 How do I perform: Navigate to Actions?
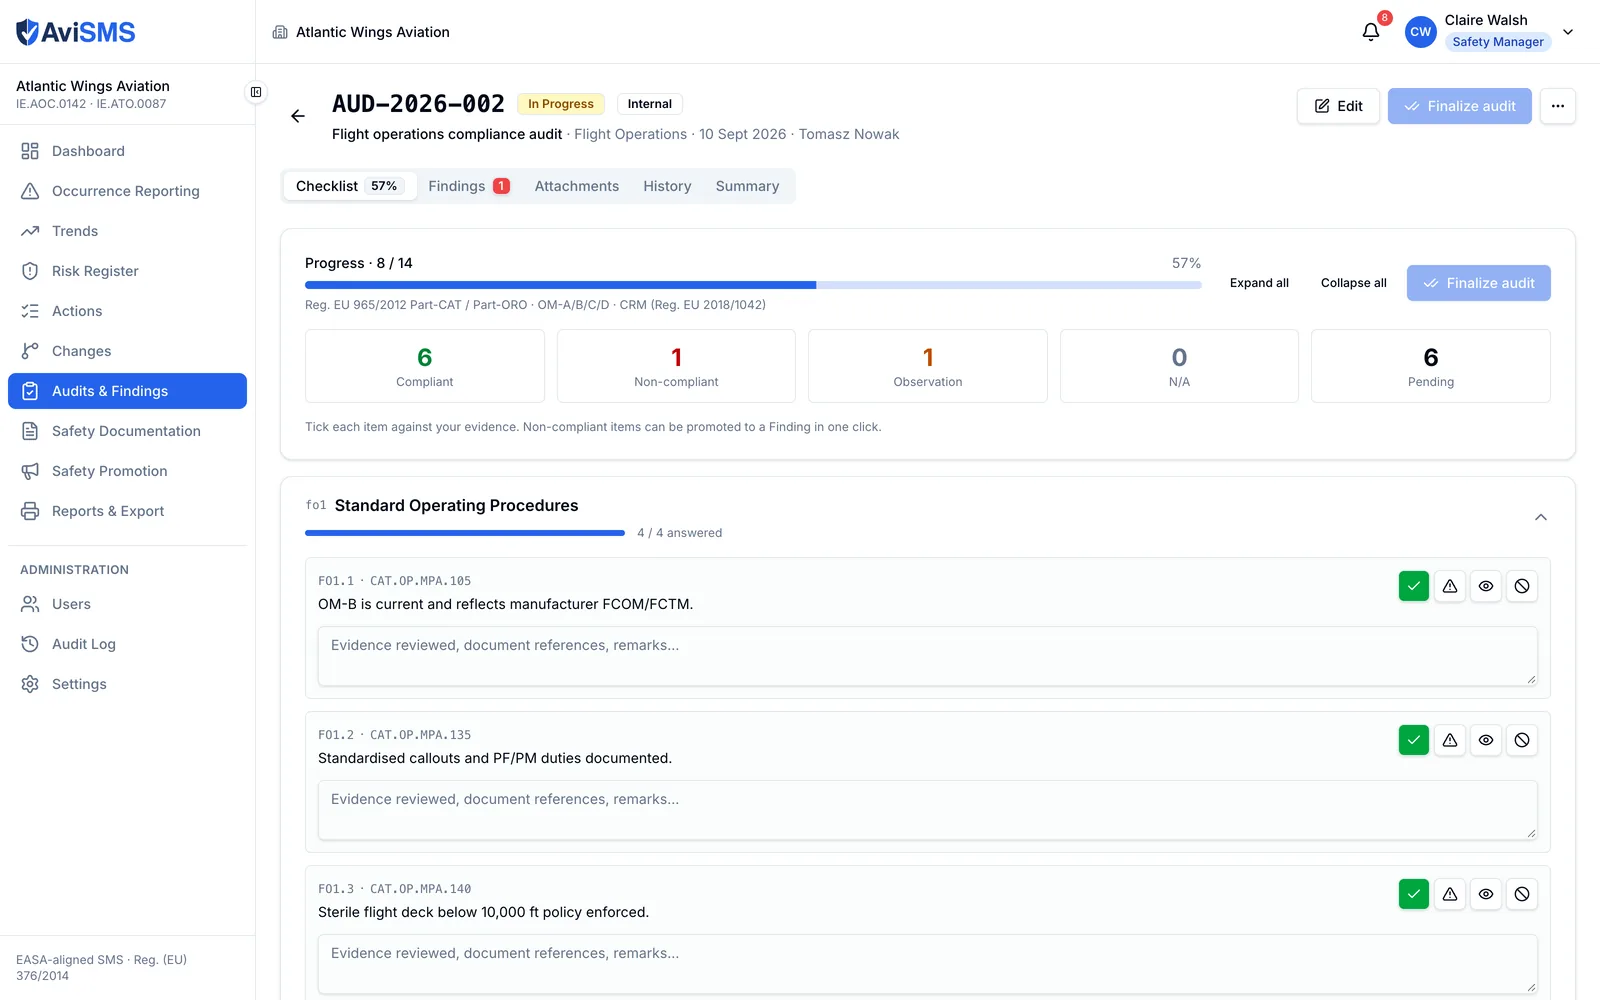[x=127, y=311]
